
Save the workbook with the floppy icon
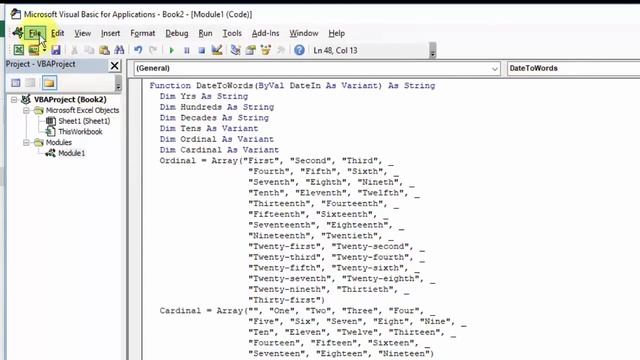pos(56,50)
